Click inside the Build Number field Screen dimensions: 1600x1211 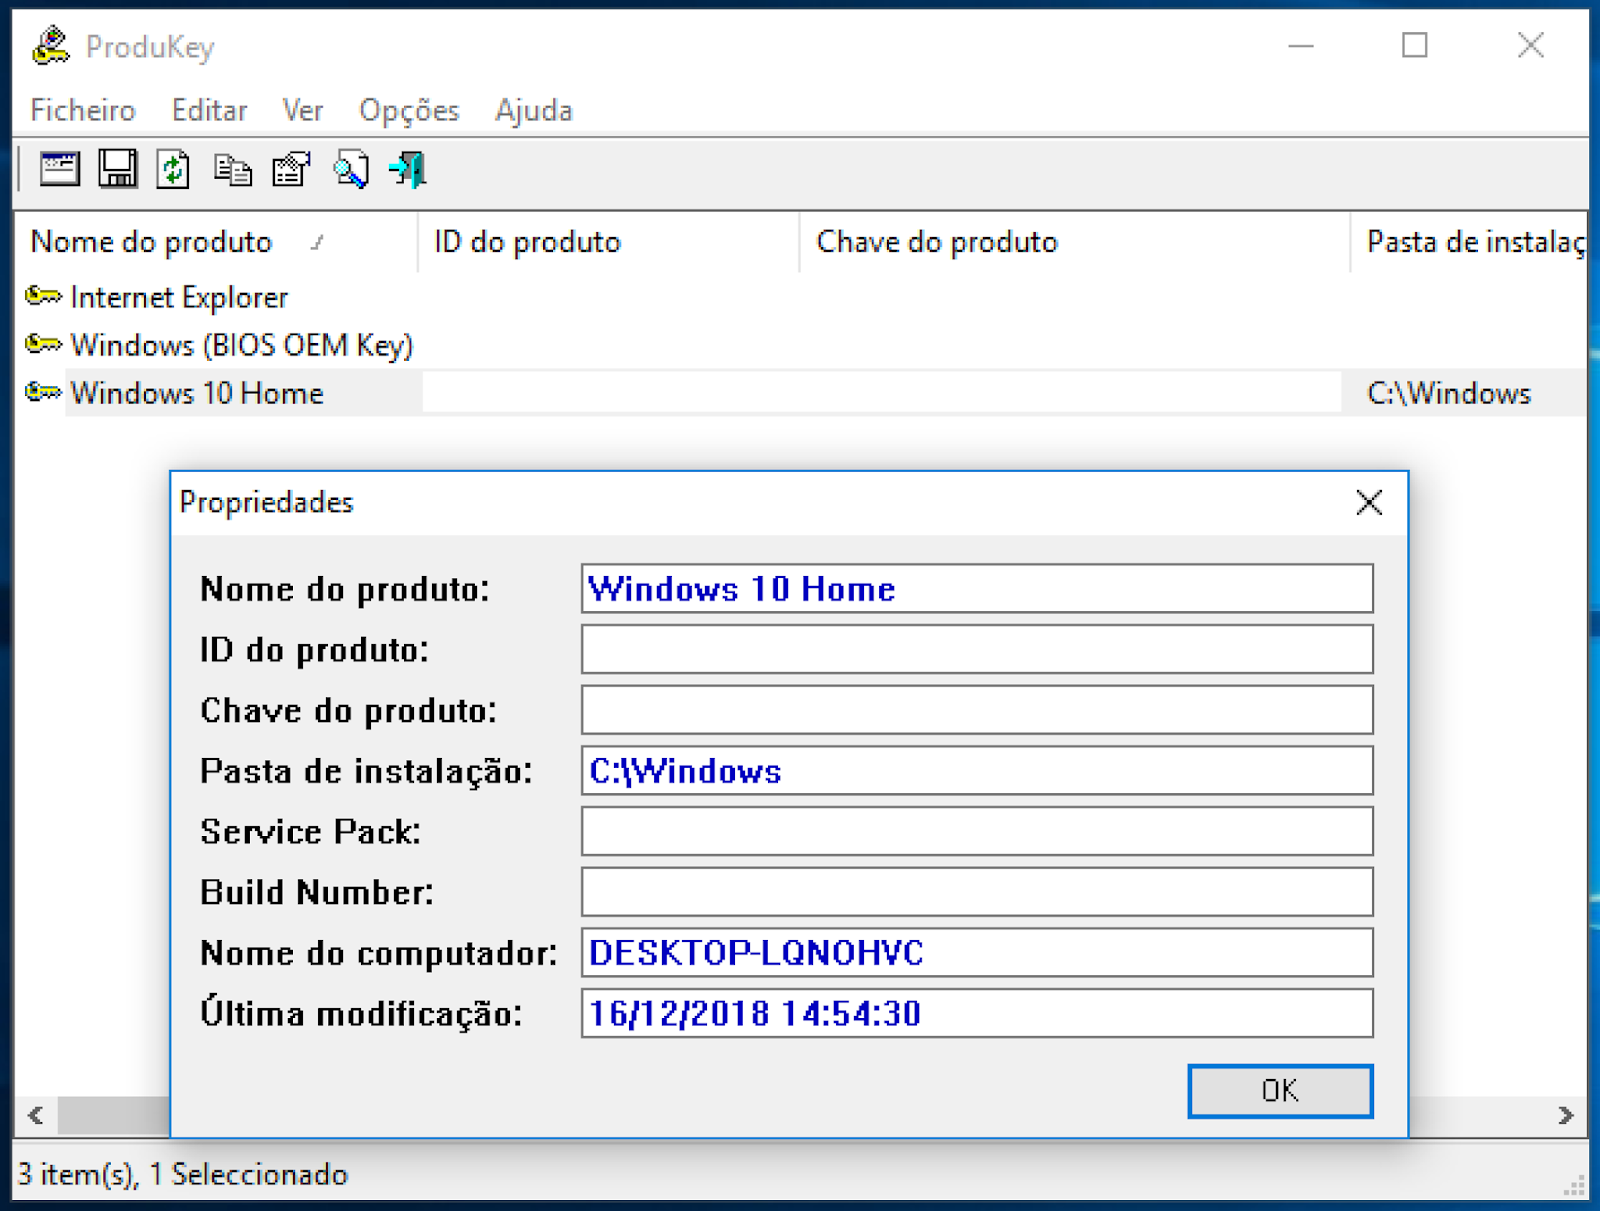click(978, 892)
